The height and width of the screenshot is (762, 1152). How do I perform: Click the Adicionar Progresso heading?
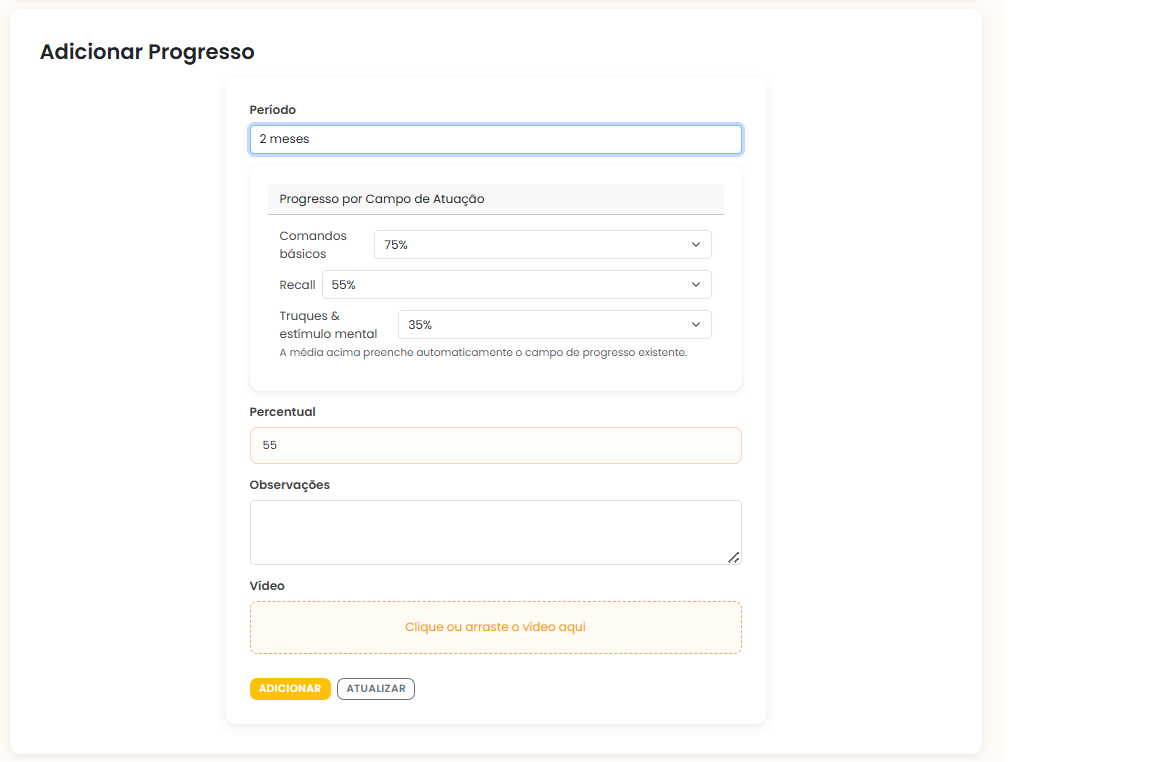click(147, 52)
